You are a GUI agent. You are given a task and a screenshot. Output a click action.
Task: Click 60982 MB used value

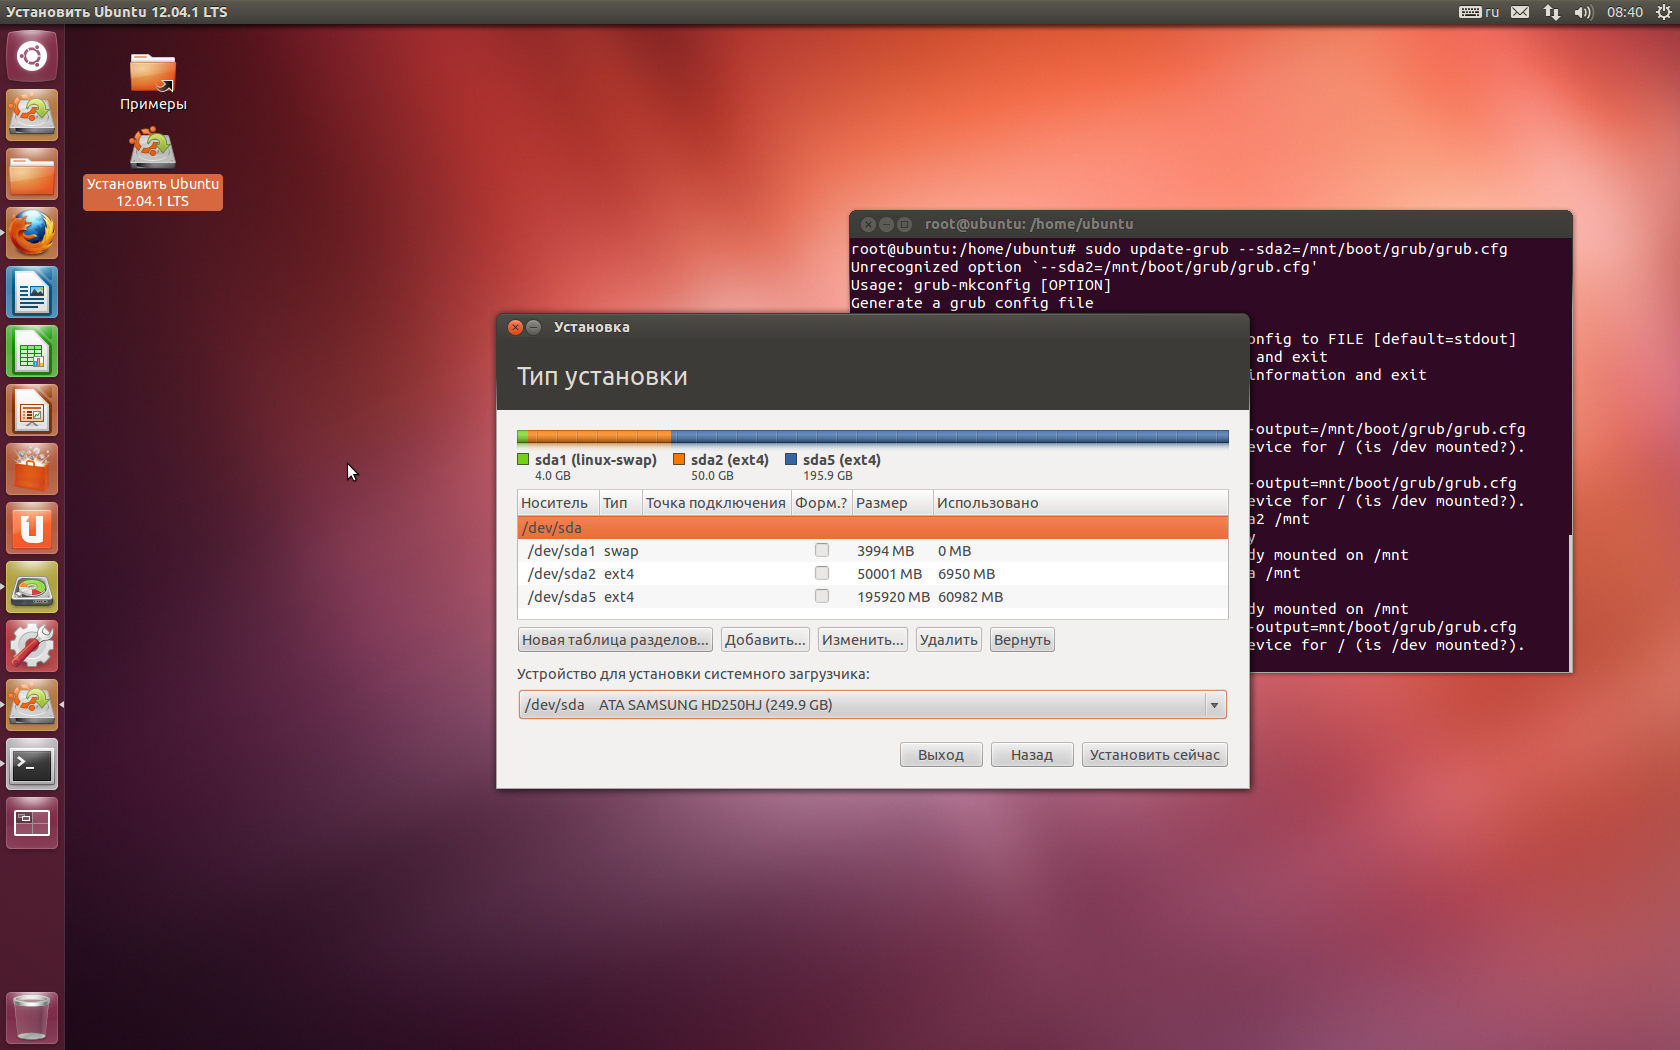970,597
